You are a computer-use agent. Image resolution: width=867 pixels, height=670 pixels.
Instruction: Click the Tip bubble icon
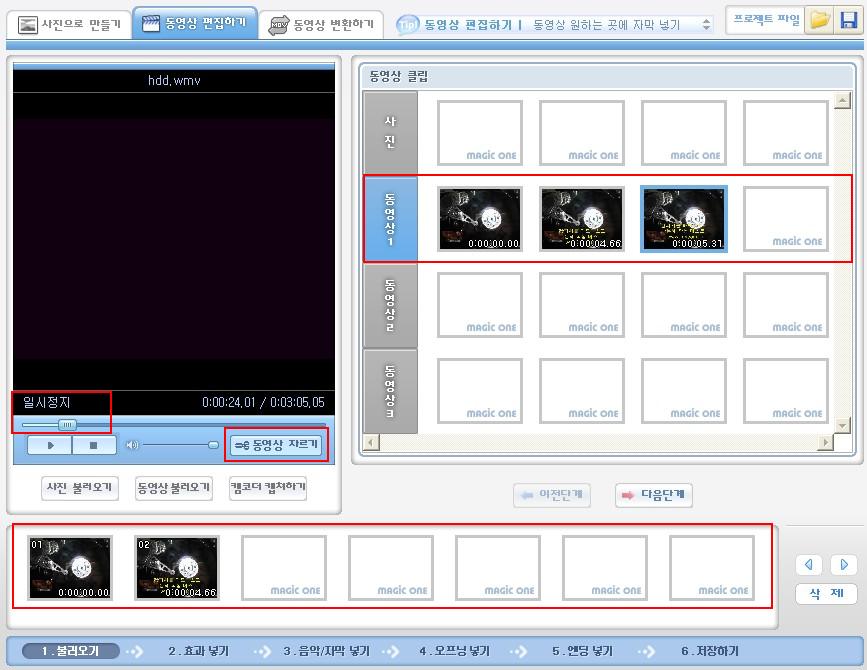[x=408, y=25]
